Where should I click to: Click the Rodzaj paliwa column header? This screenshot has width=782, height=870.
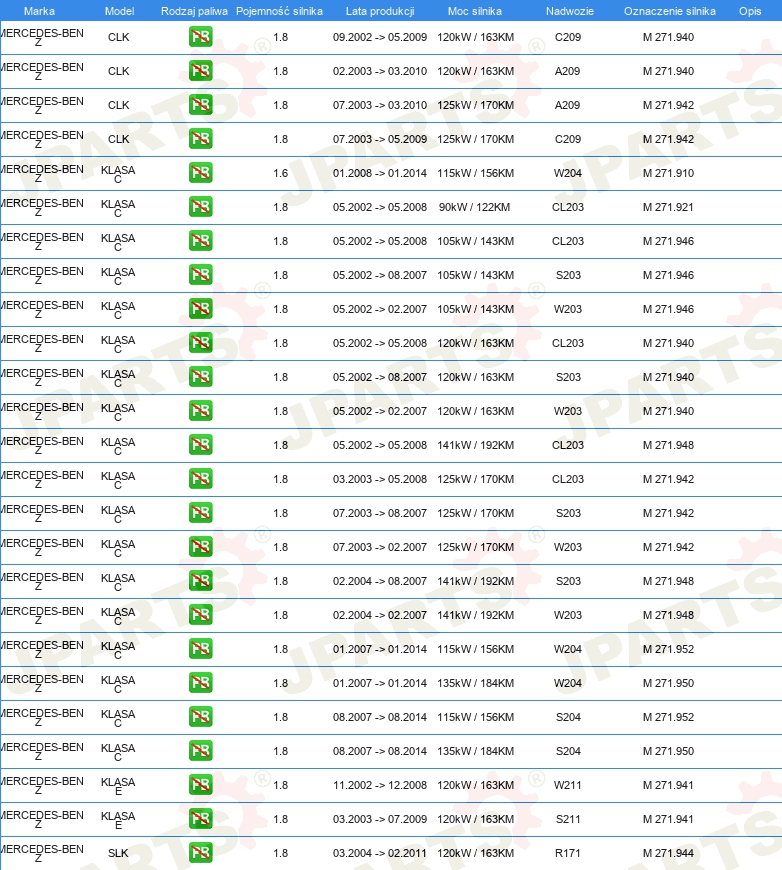[x=194, y=11]
